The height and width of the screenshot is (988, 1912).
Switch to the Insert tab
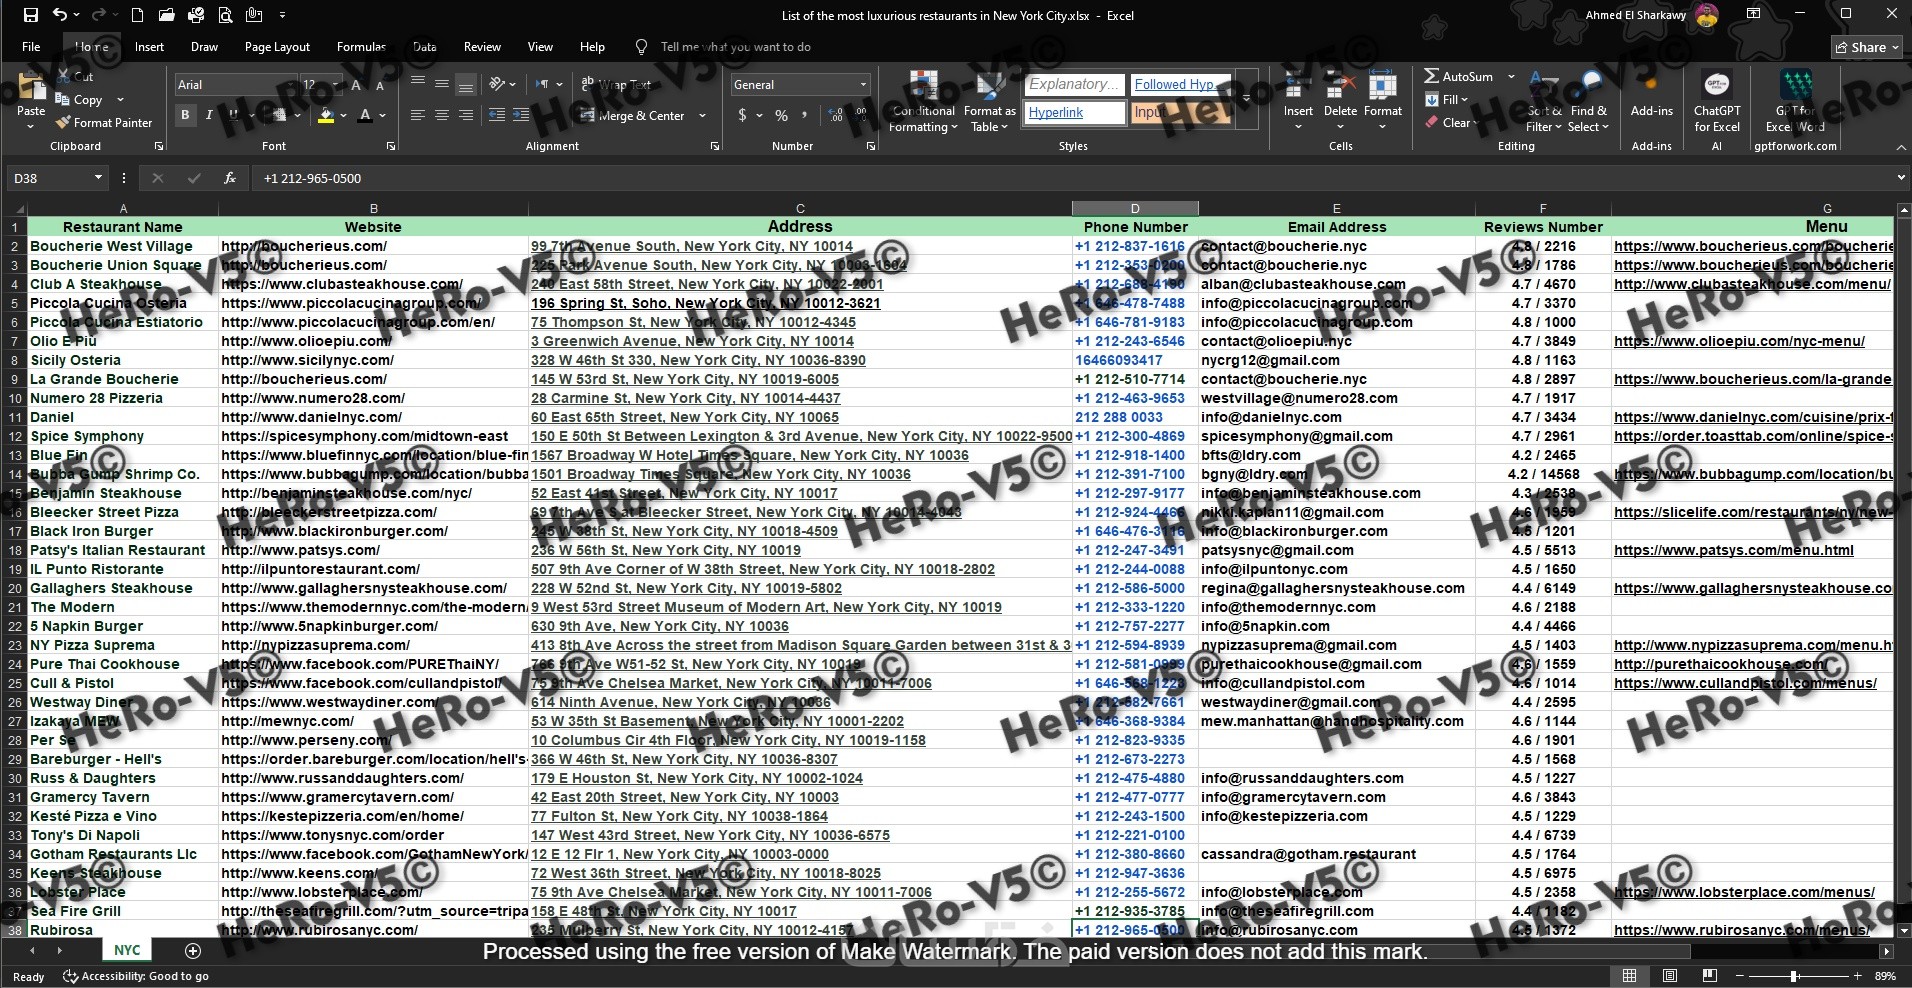pyautogui.click(x=149, y=47)
